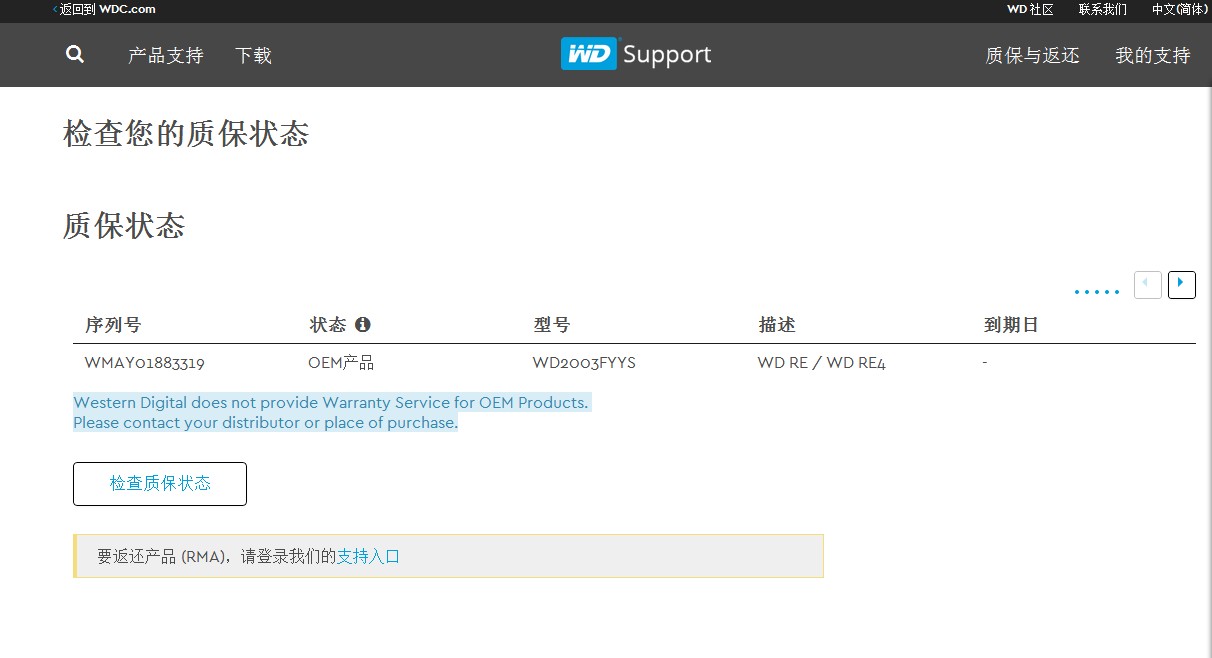Click model number WD2003FYYS
The width and height of the screenshot is (1212, 658).
(x=584, y=363)
